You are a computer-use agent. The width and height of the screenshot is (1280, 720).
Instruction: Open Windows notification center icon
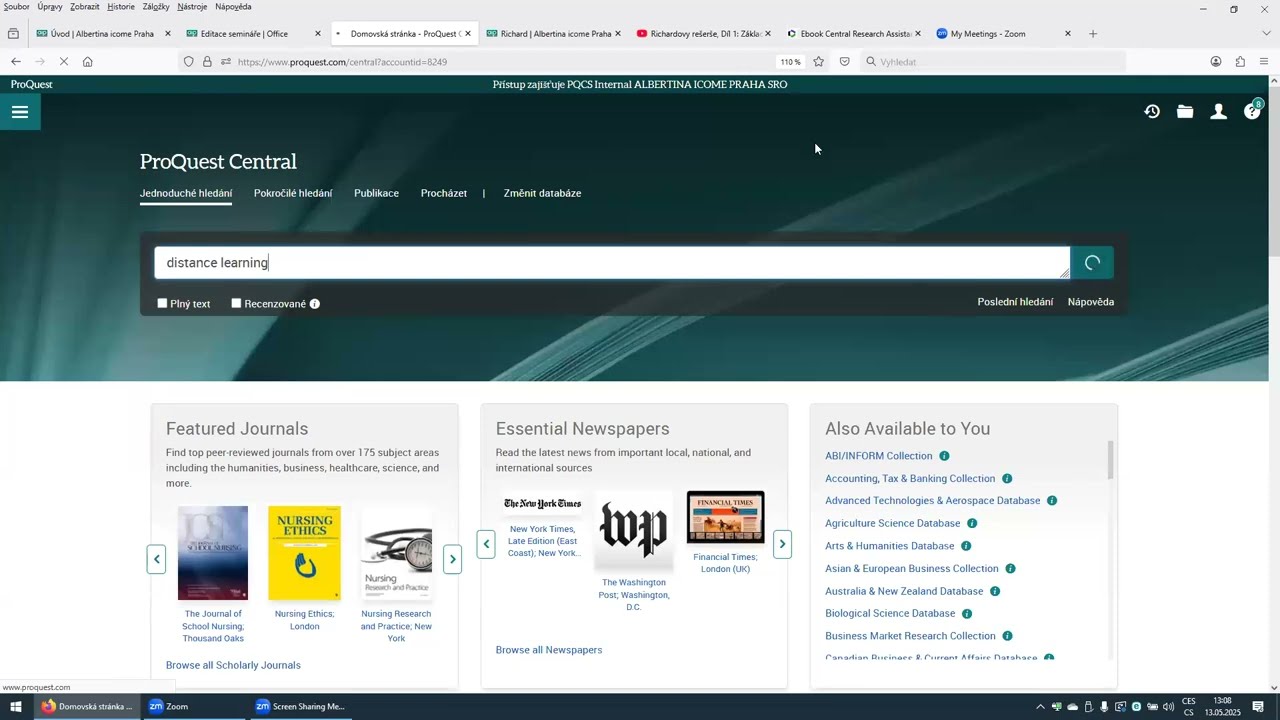pos(1258,707)
